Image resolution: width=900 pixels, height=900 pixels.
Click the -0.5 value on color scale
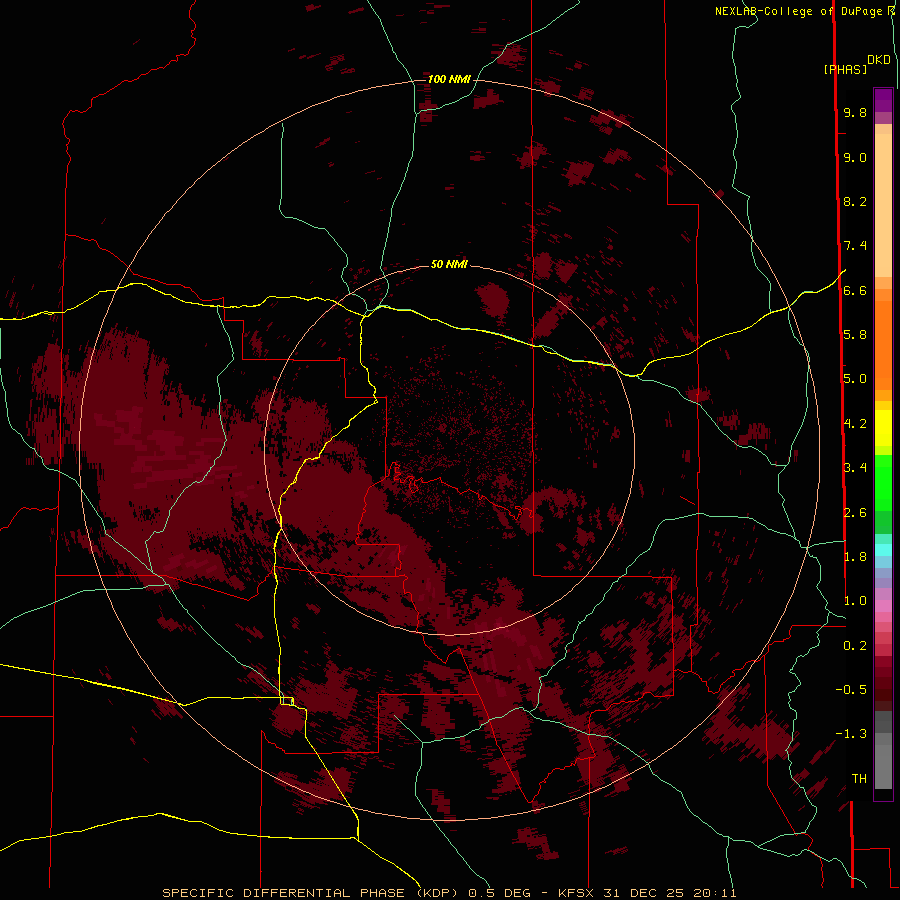pyautogui.click(x=851, y=690)
